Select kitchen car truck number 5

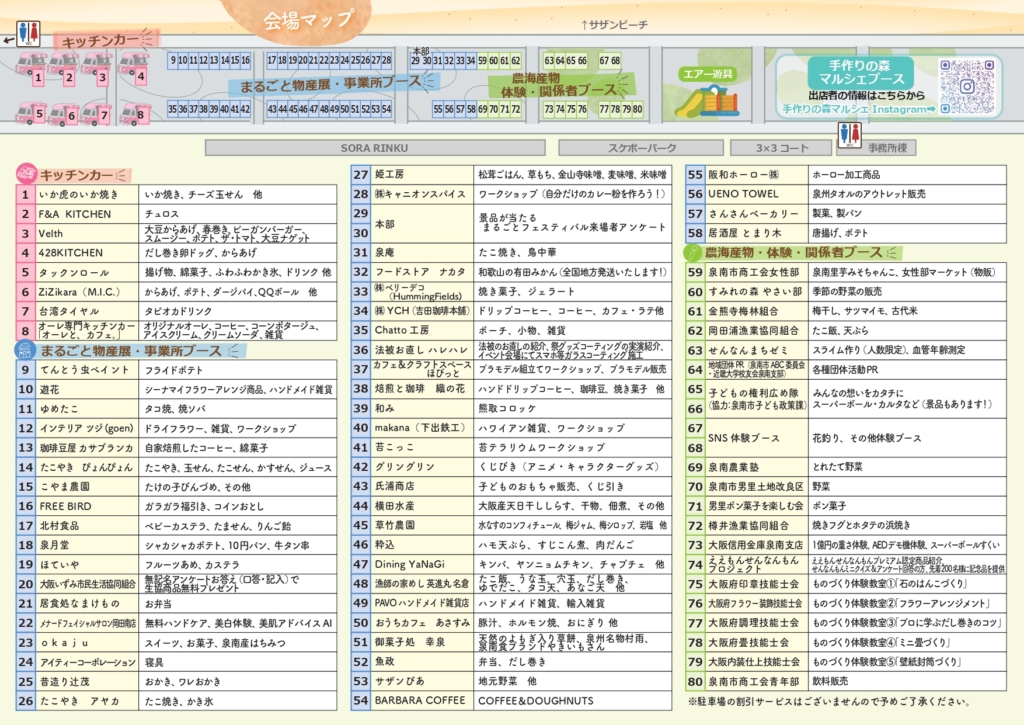coord(31,113)
